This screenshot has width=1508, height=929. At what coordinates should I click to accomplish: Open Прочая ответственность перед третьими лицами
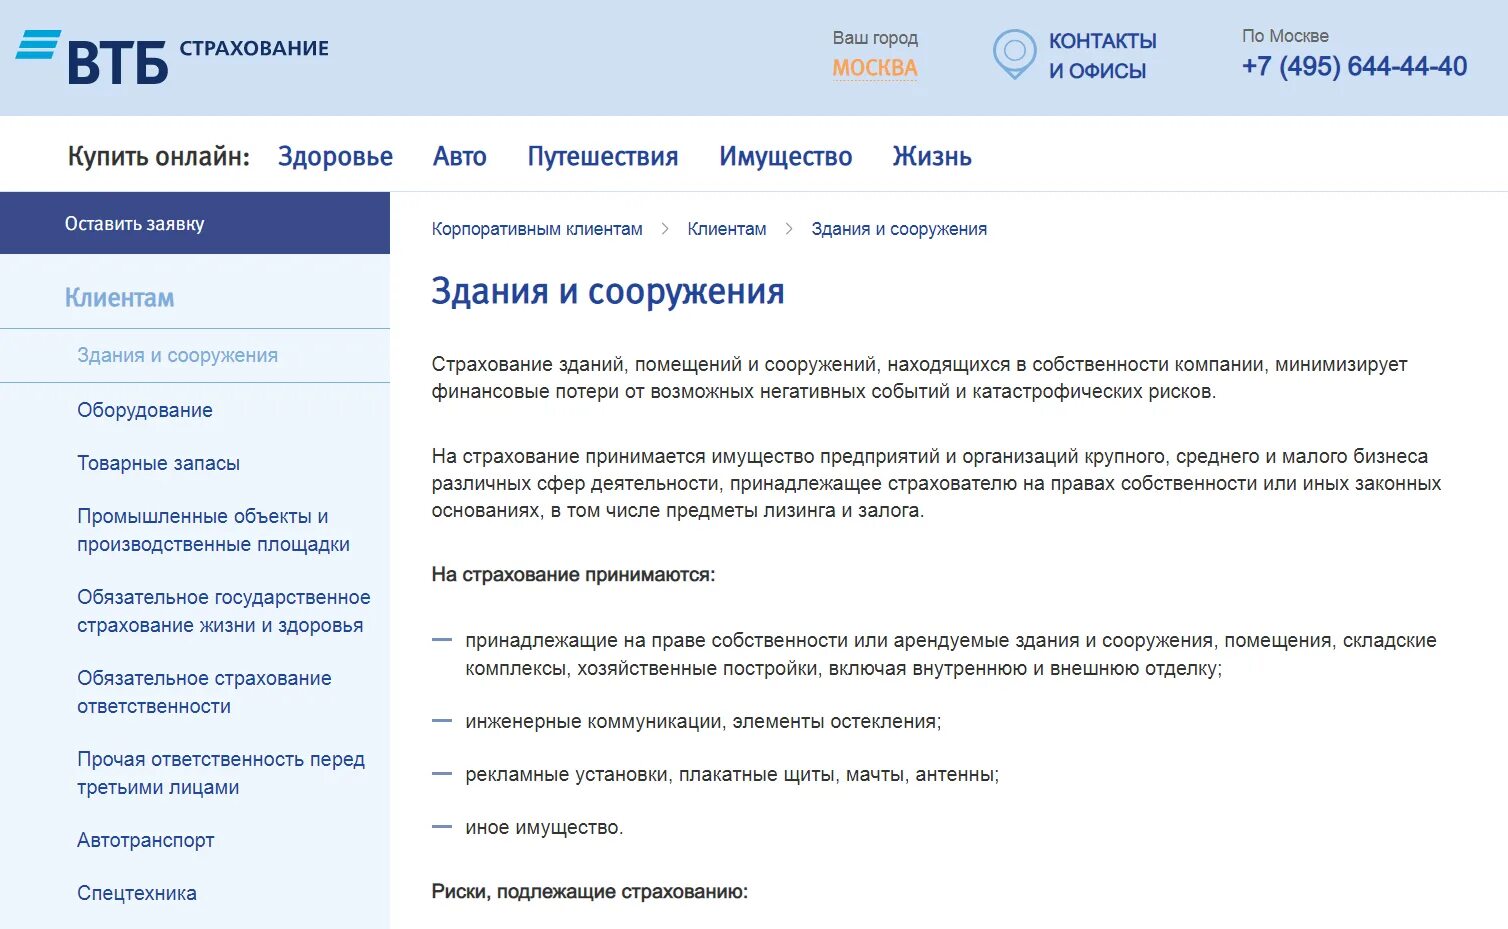point(221,773)
